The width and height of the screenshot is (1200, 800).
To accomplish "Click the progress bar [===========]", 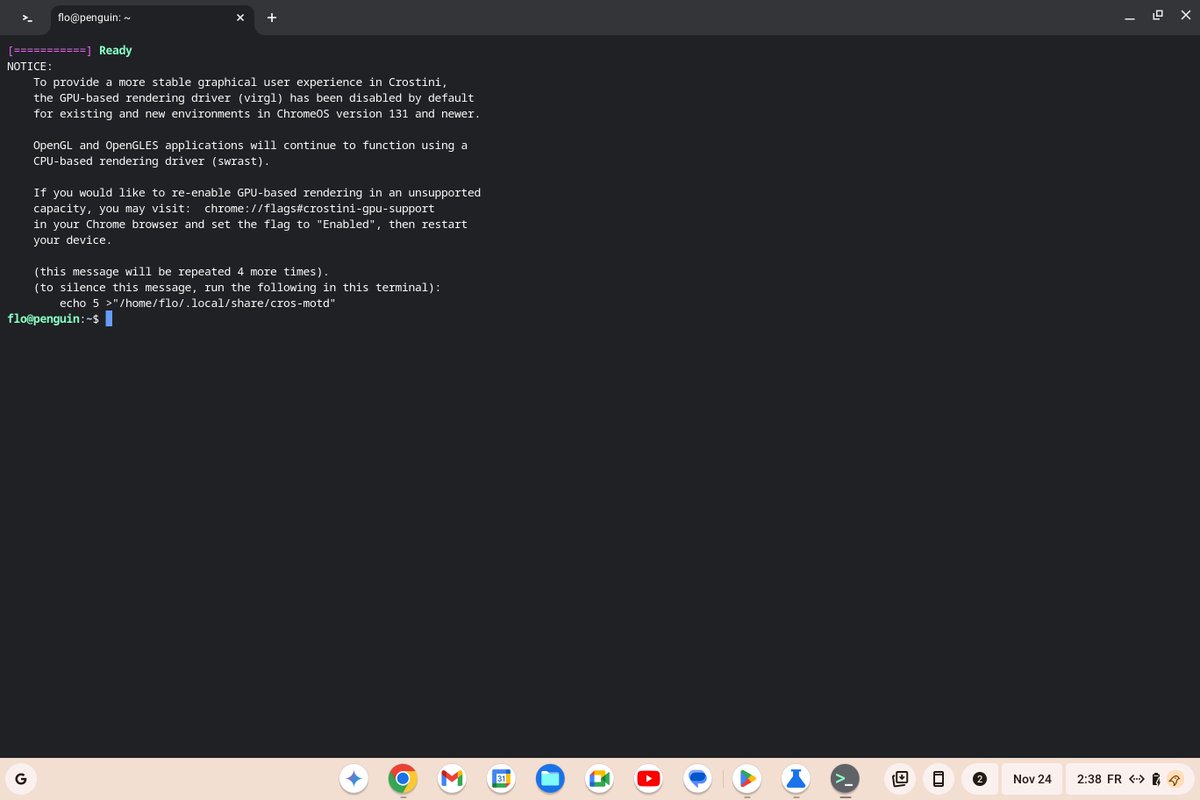I will 50,51.
